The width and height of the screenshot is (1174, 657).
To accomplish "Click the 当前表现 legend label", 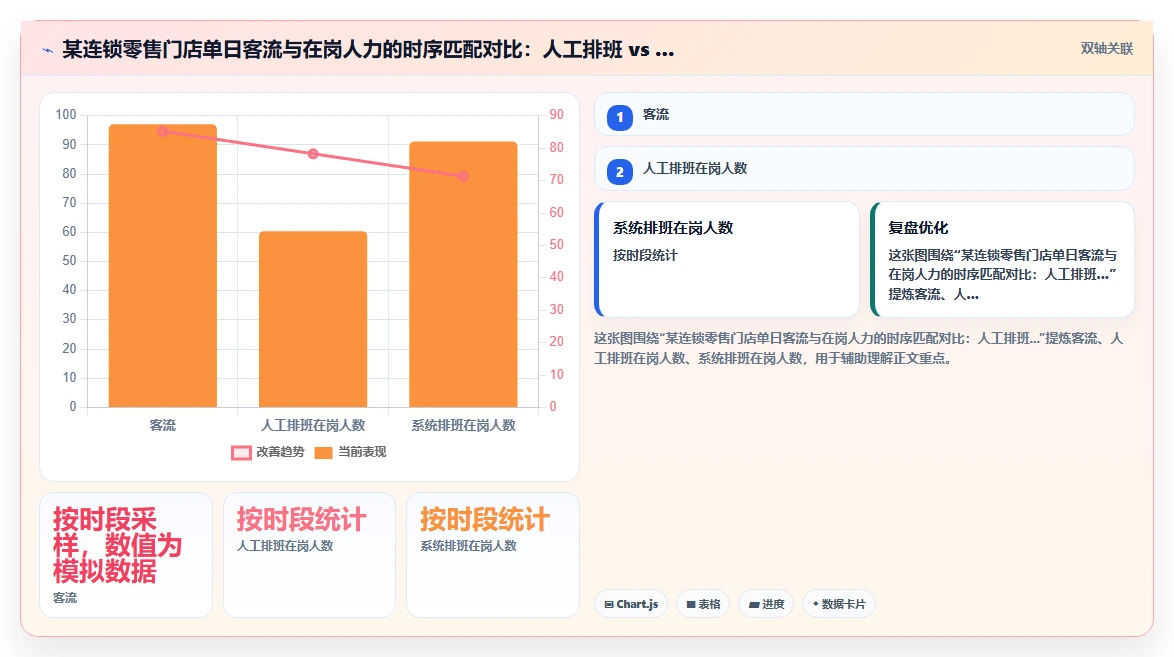I will [362, 452].
